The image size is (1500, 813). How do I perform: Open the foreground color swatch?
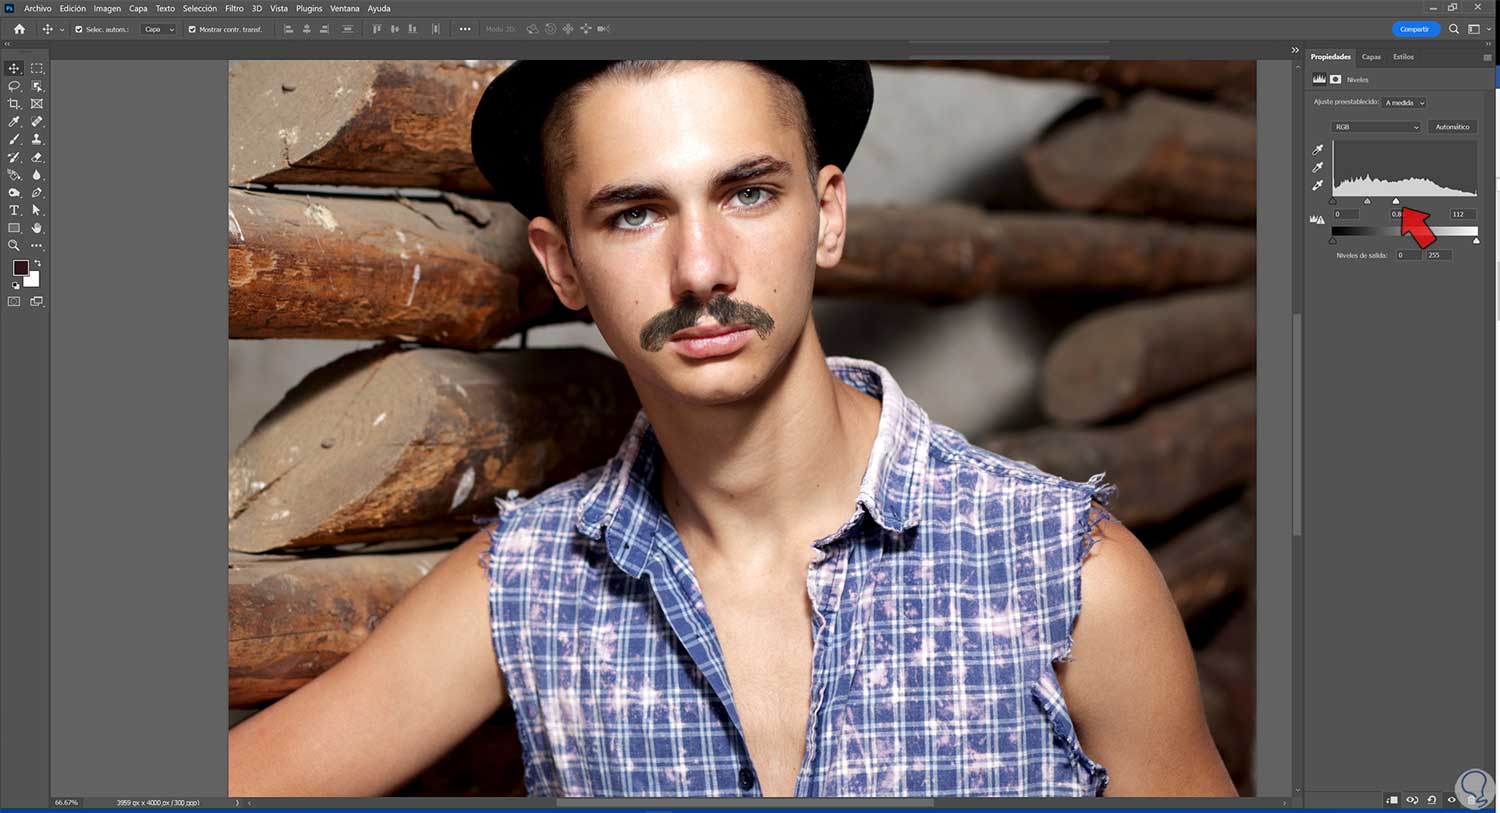point(21,267)
